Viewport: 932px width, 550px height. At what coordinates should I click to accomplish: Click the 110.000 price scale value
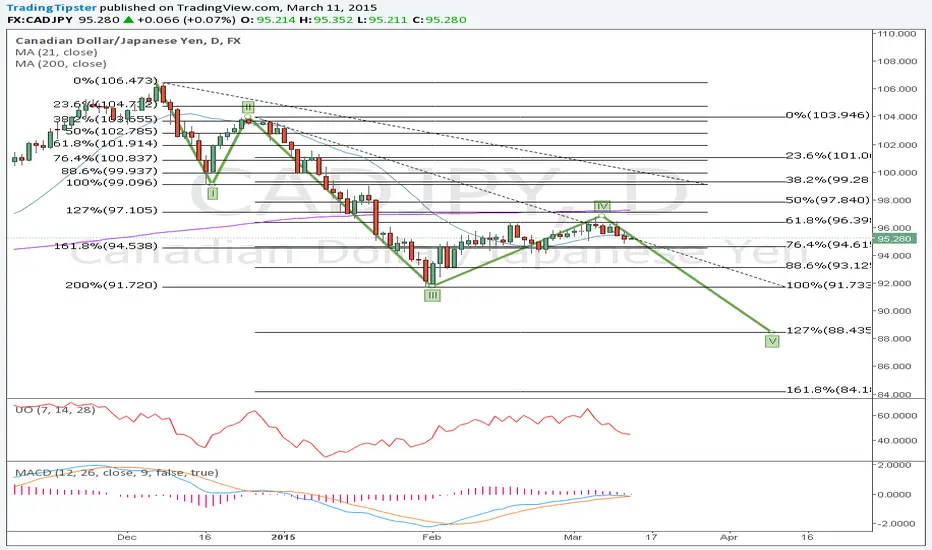(896, 34)
